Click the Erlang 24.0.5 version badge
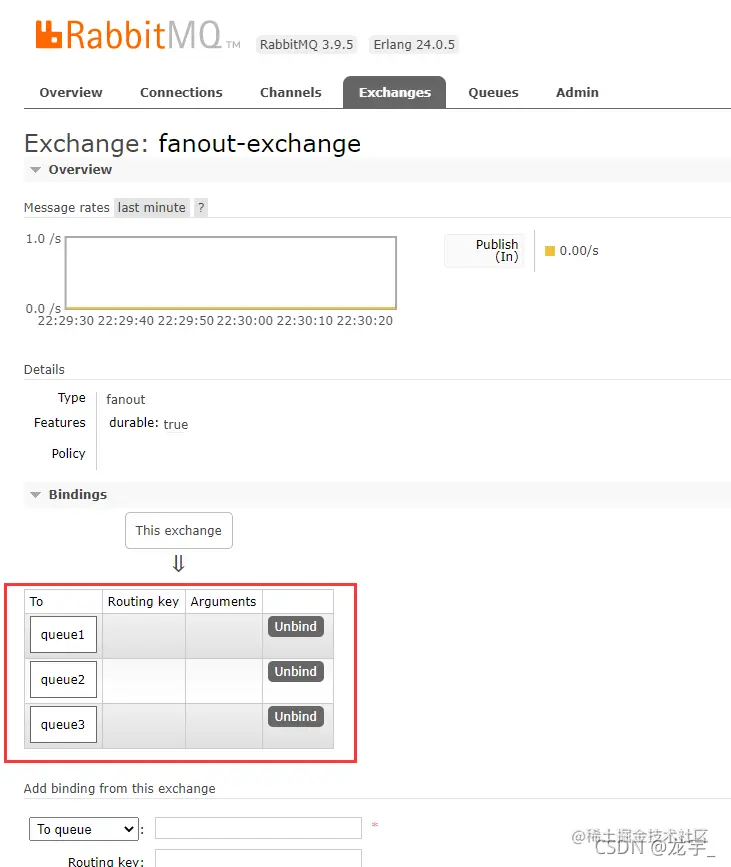The width and height of the screenshot is (731, 867). [x=414, y=44]
